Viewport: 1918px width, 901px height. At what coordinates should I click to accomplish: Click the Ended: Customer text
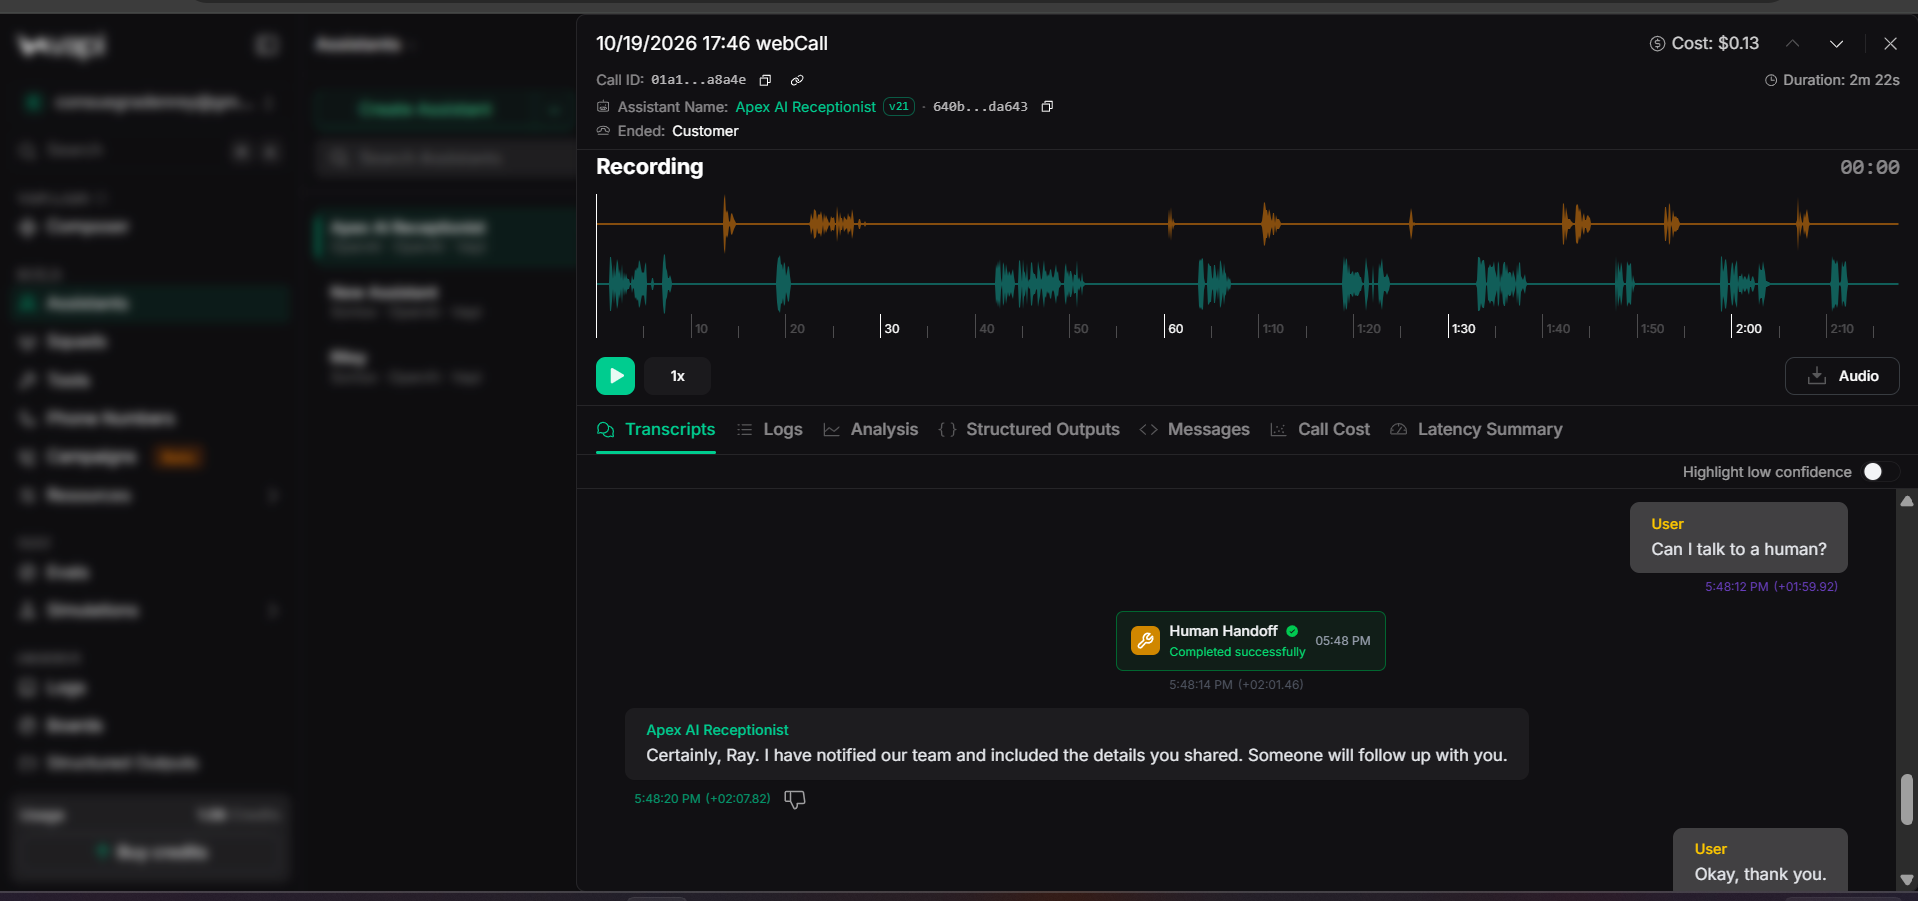coord(667,131)
